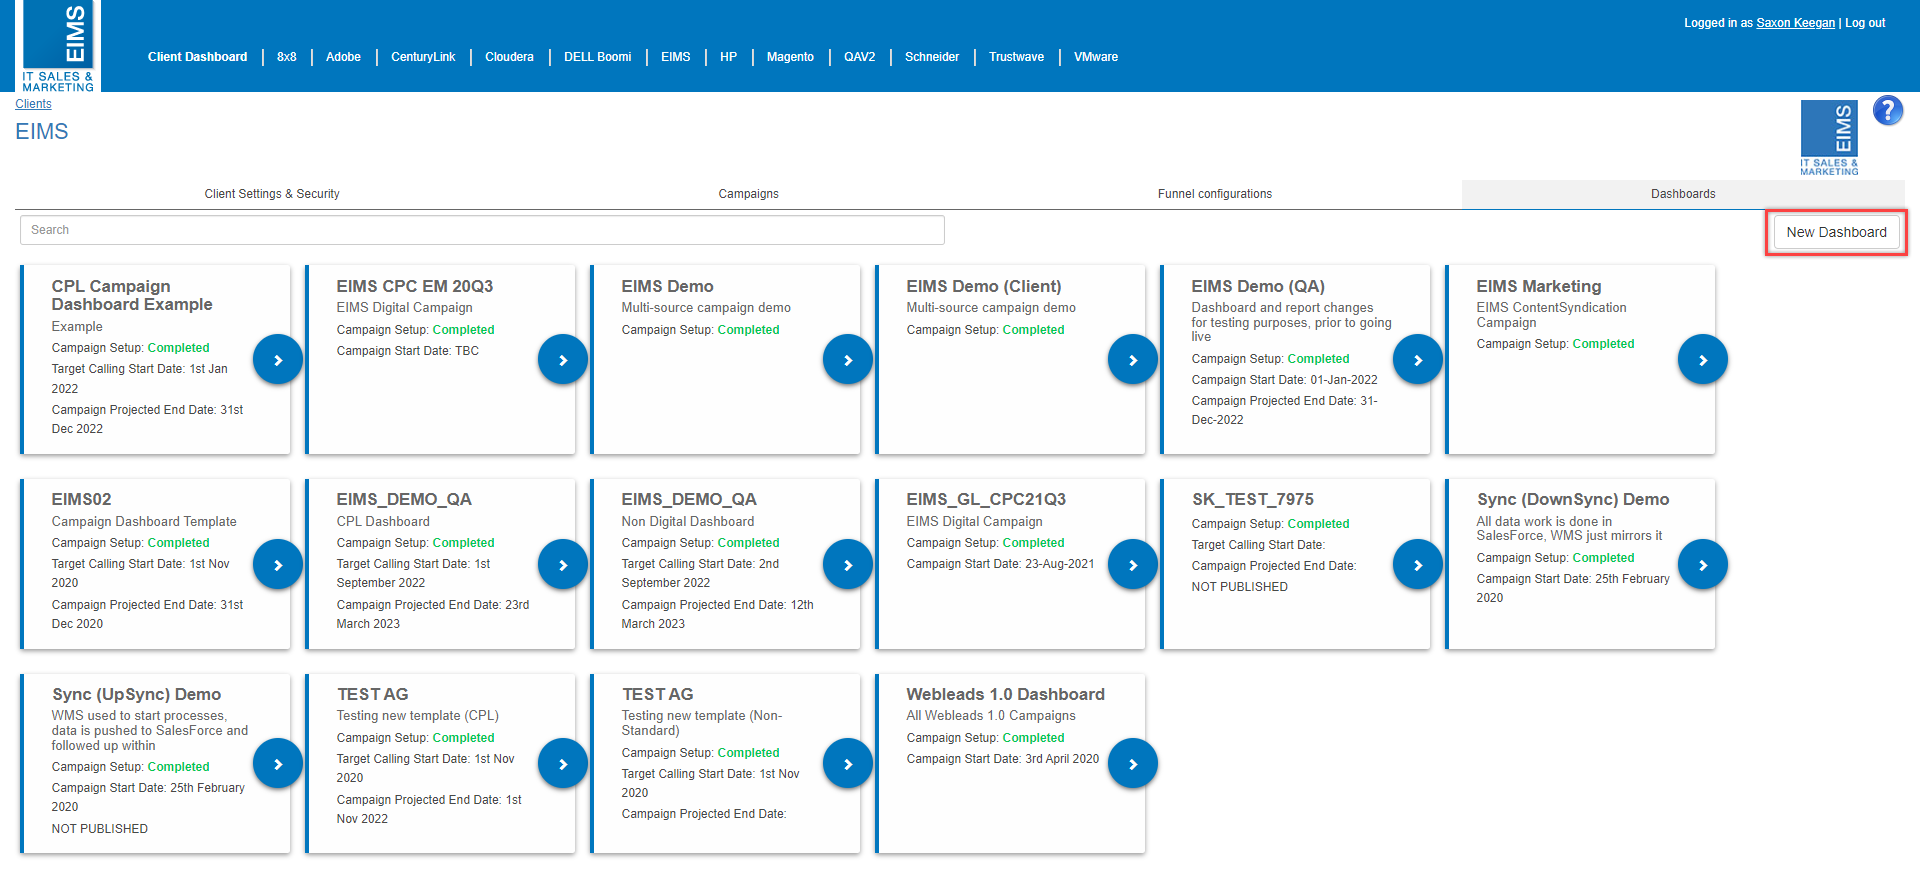Open EIMS Marketing dashboard arrow
This screenshot has height=885, width=1920.
coord(1703,360)
